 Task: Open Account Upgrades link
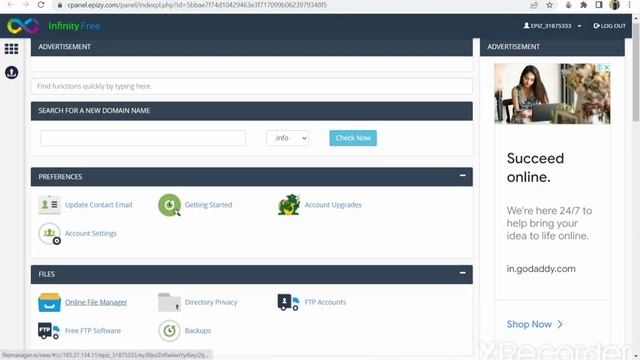click(x=333, y=204)
